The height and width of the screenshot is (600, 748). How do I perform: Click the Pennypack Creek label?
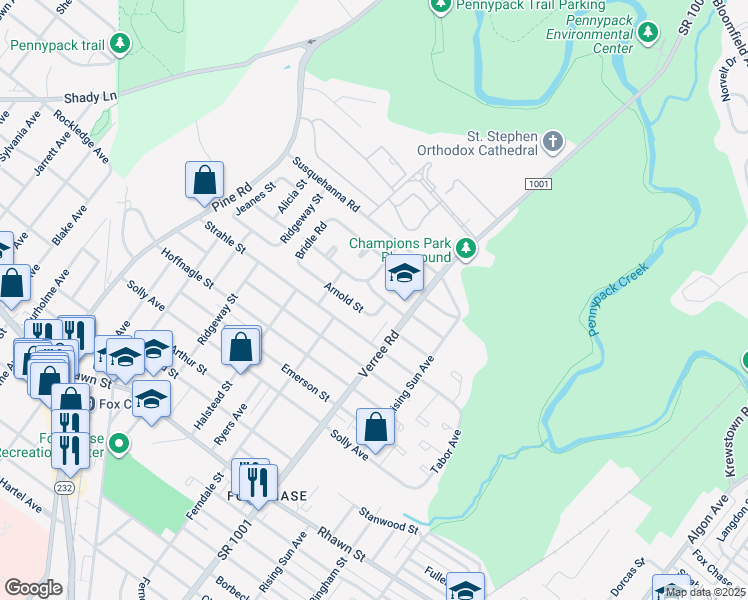pyautogui.click(x=618, y=300)
